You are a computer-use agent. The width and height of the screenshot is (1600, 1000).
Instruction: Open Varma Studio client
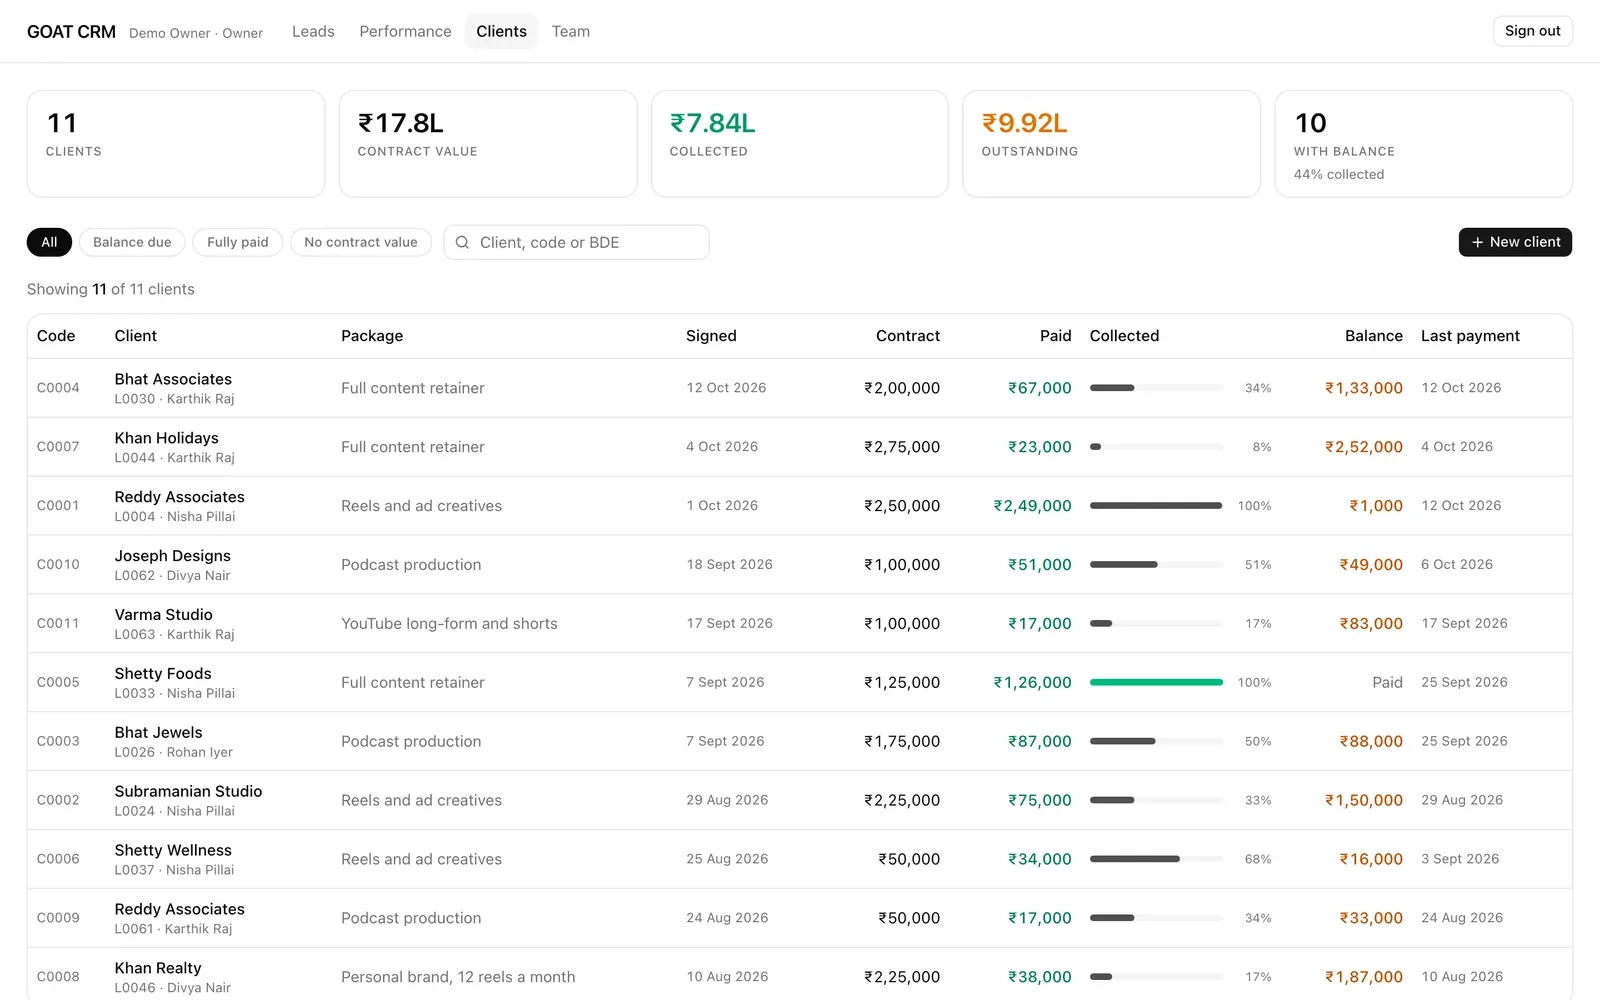(x=163, y=615)
